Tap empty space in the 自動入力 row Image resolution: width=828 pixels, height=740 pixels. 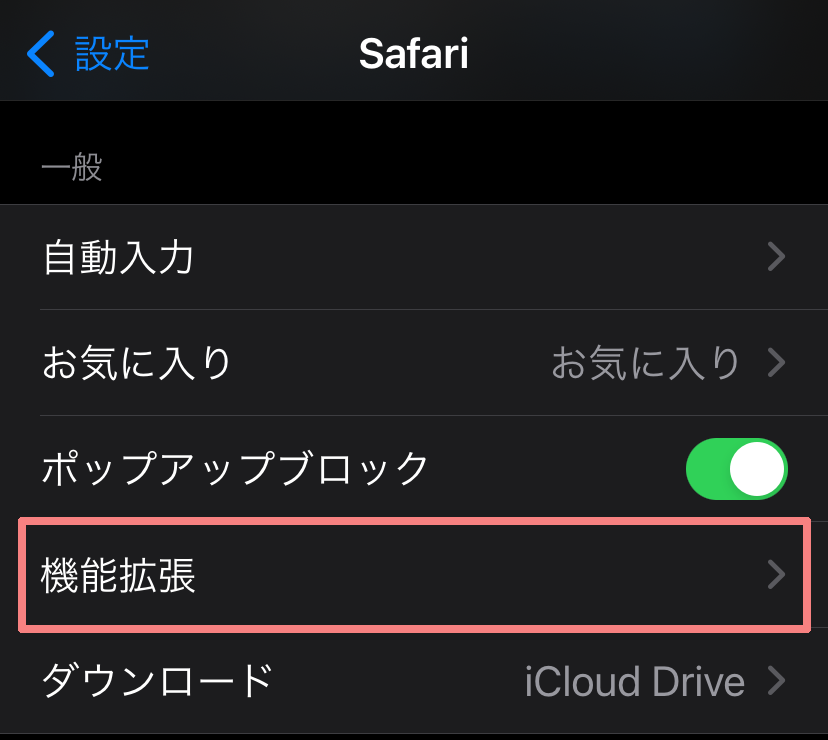(470, 258)
